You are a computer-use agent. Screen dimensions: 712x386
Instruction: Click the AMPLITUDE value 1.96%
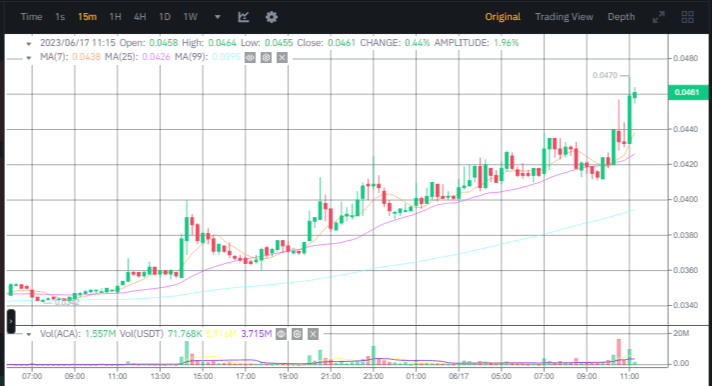click(506, 43)
